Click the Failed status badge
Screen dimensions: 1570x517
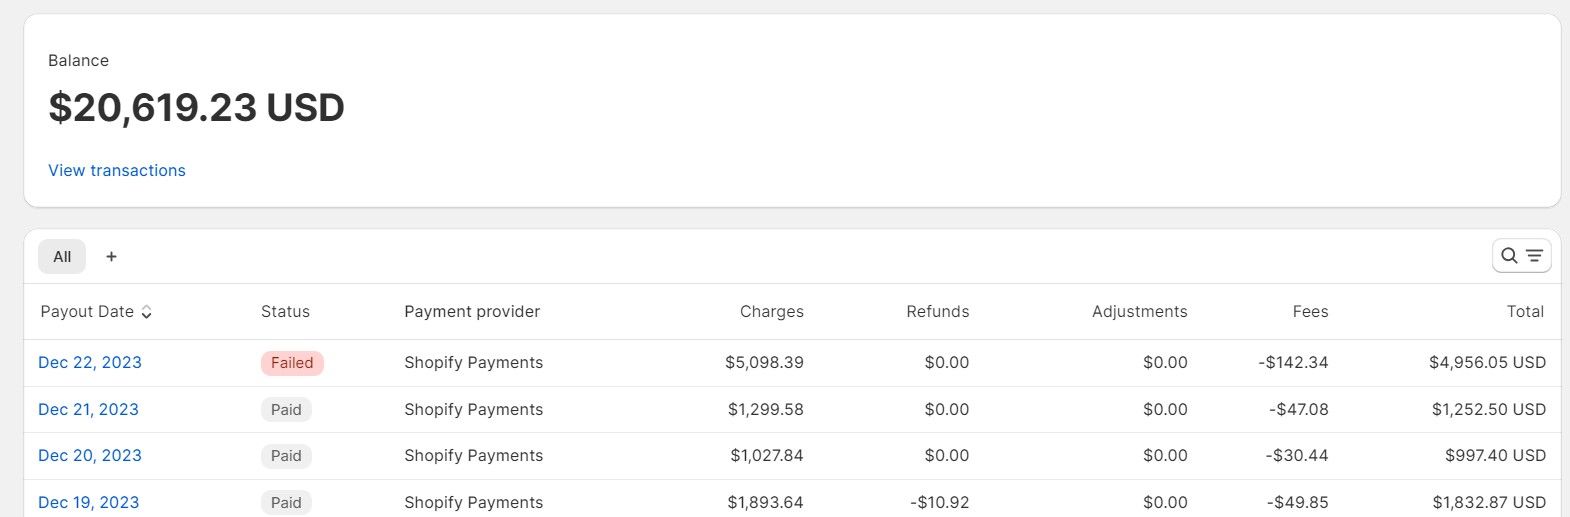pos(292,363)
